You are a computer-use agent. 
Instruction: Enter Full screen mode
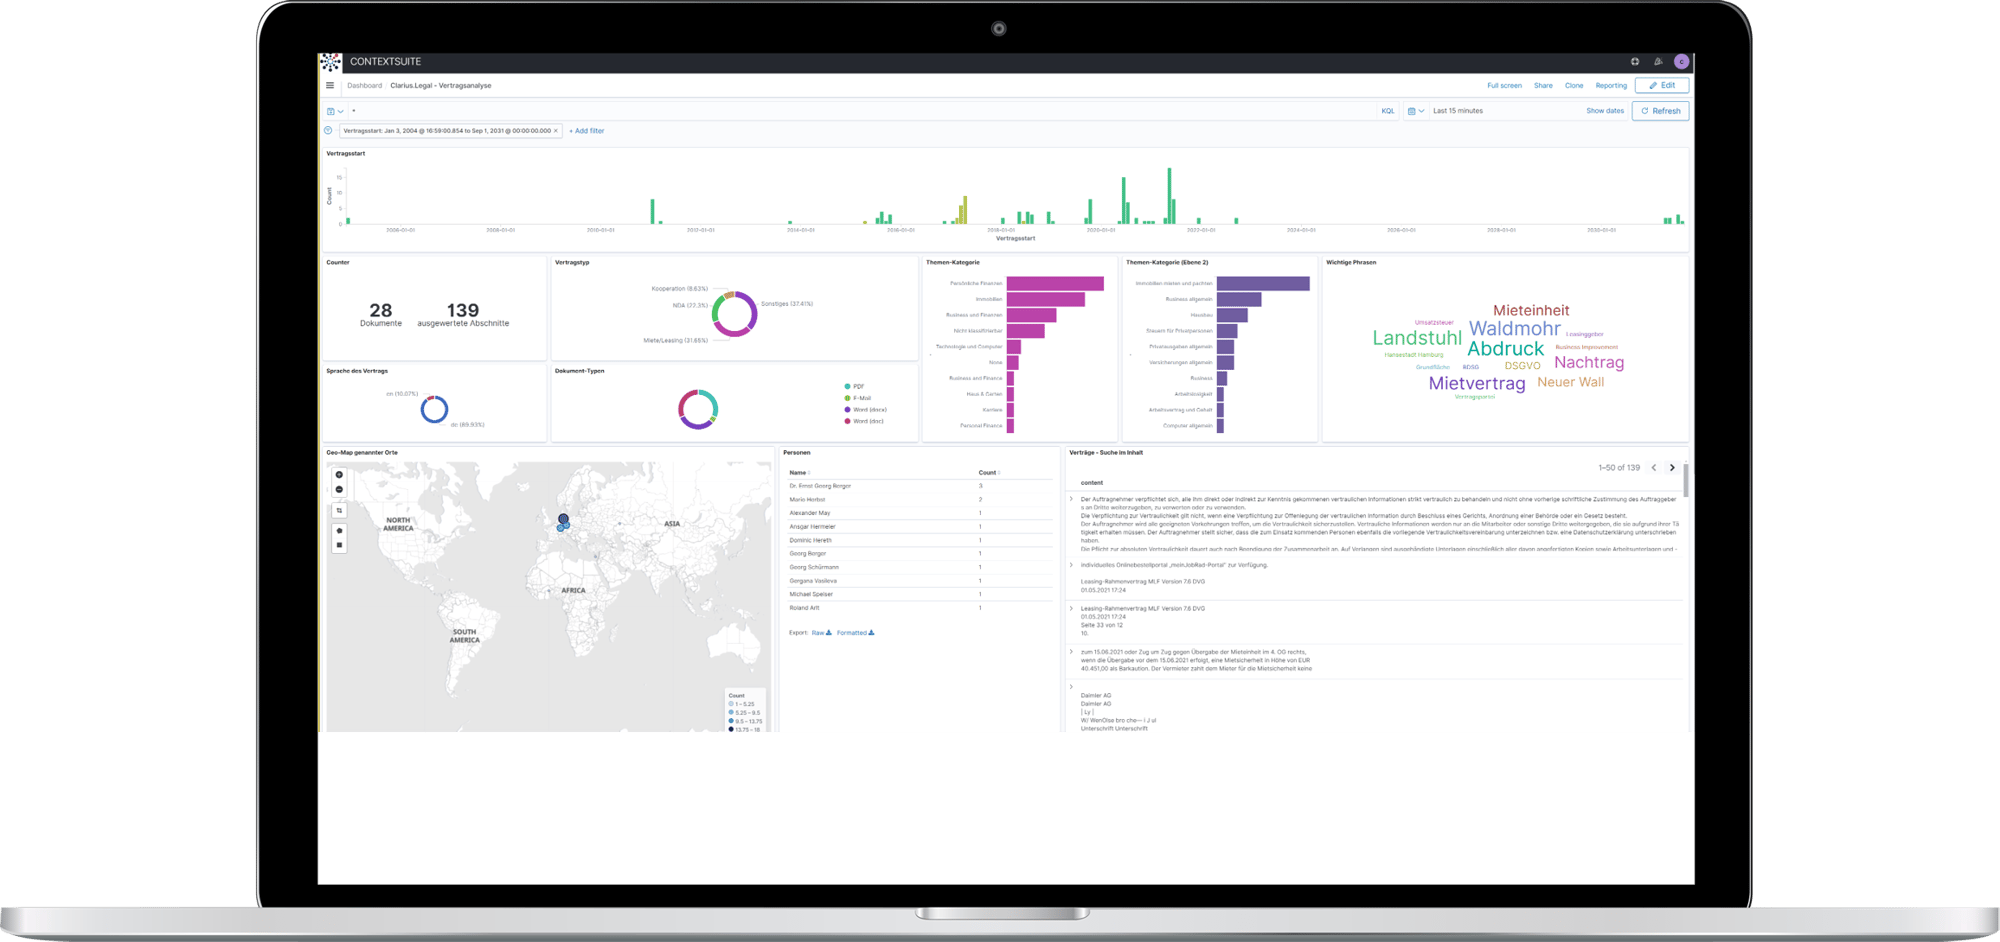1504,86
